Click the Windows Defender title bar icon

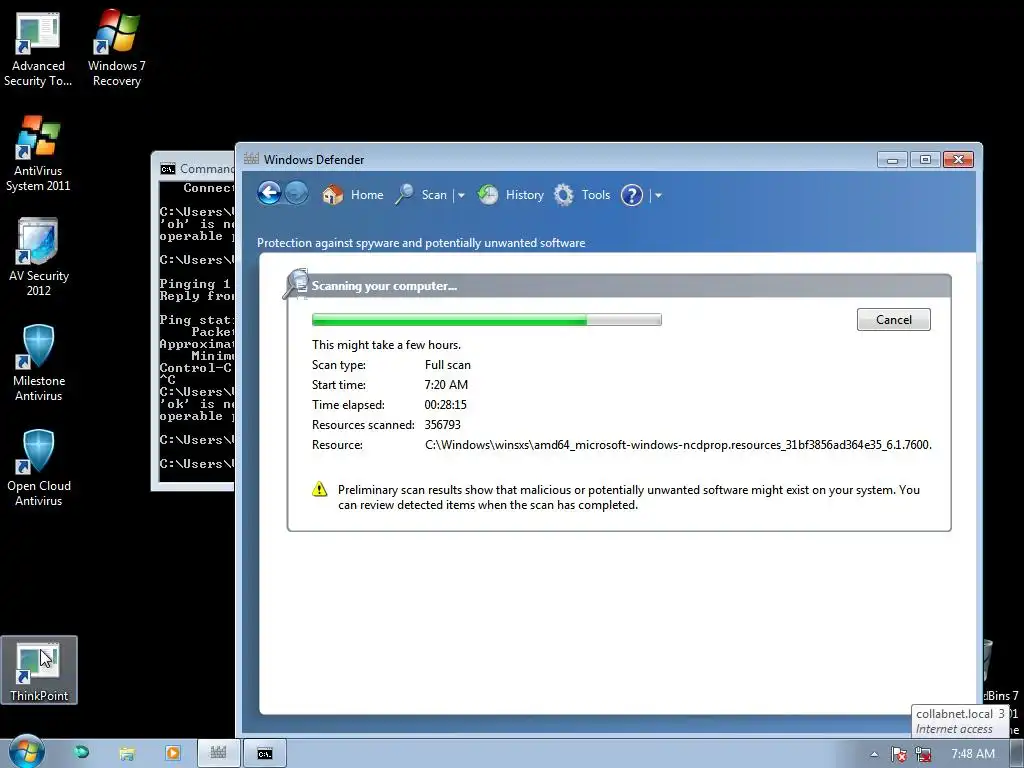251,159
